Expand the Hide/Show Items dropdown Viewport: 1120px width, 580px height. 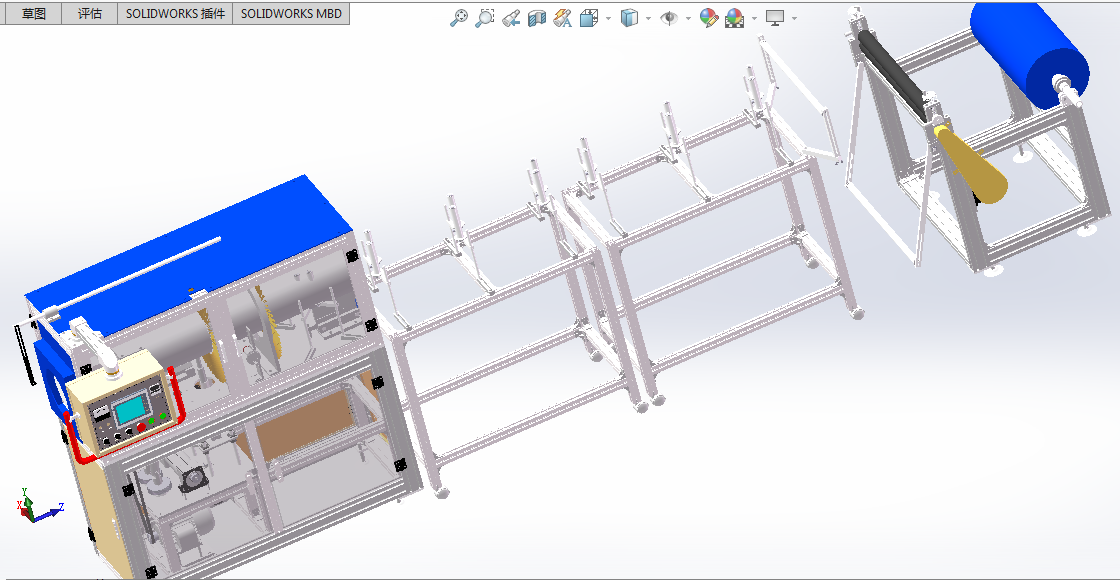(x=687, y=17)
